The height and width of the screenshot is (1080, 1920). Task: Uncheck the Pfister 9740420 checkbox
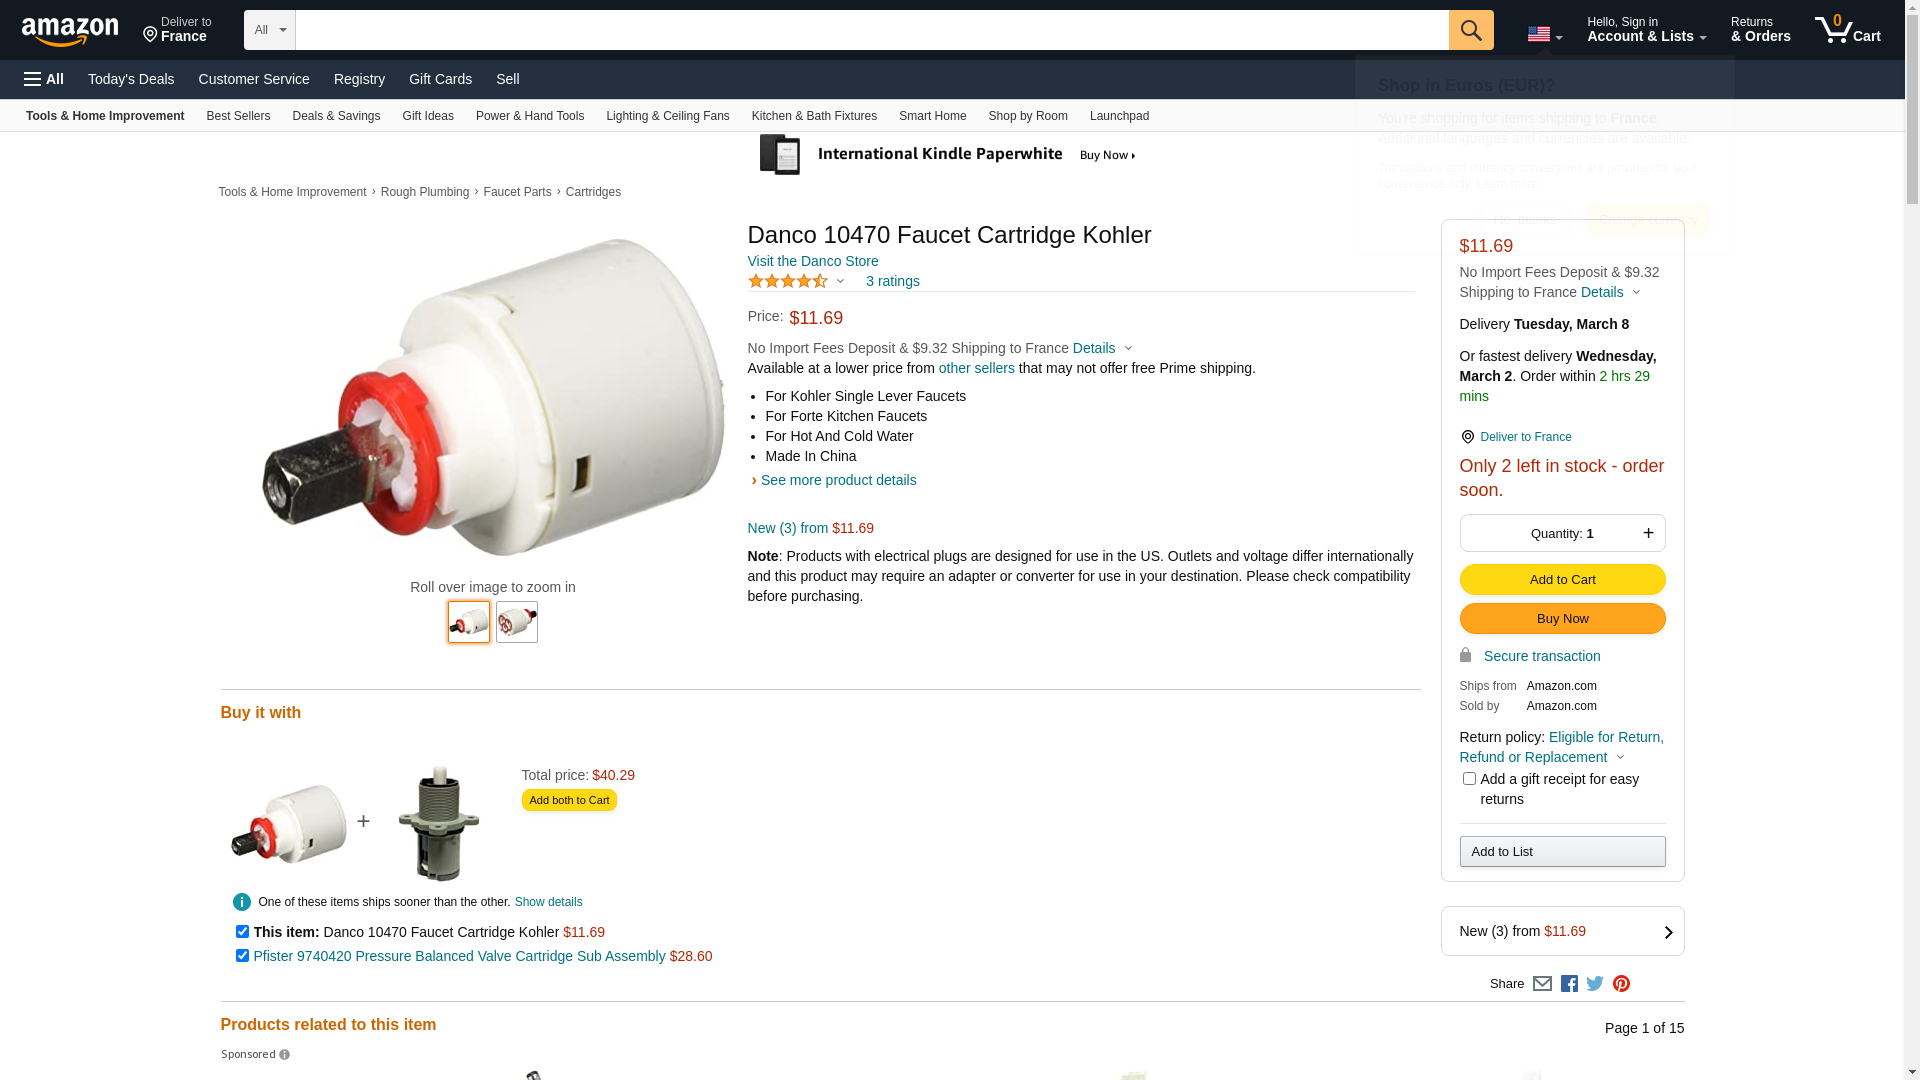[242, 955]
